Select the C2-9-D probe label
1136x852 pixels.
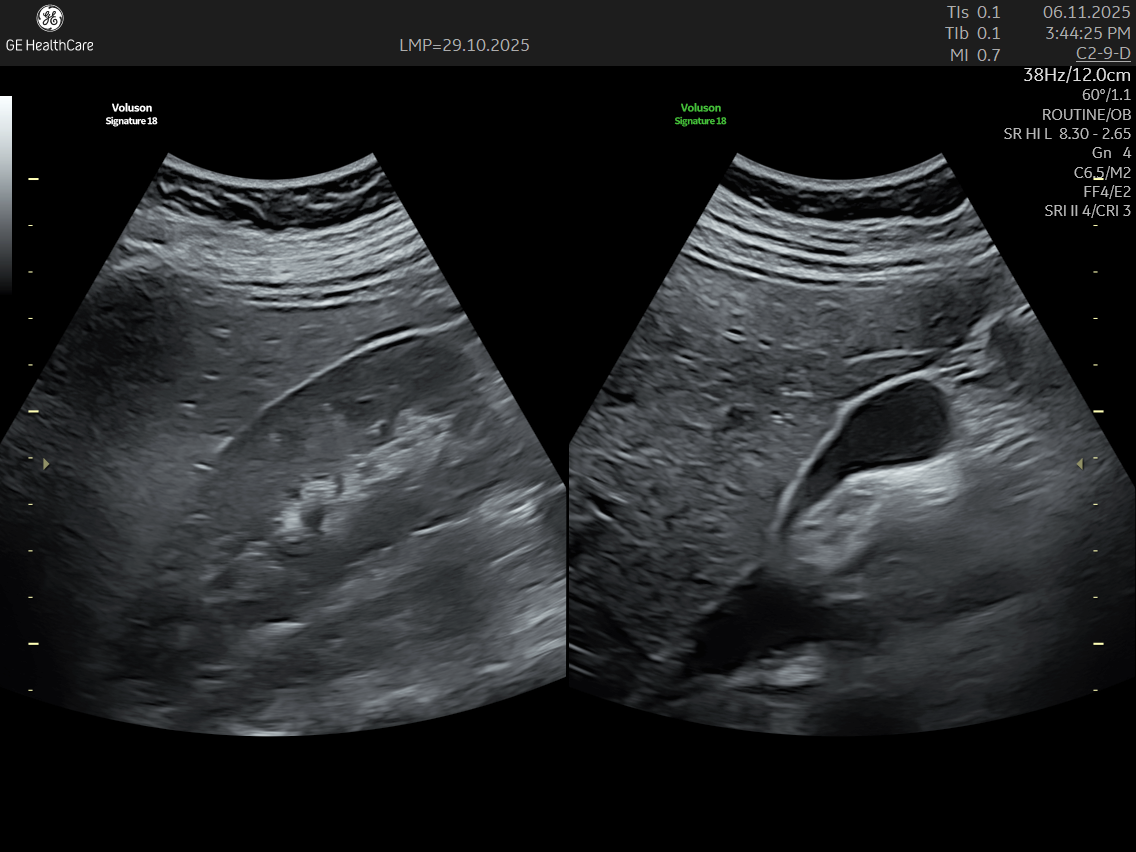click(1102, 53)
